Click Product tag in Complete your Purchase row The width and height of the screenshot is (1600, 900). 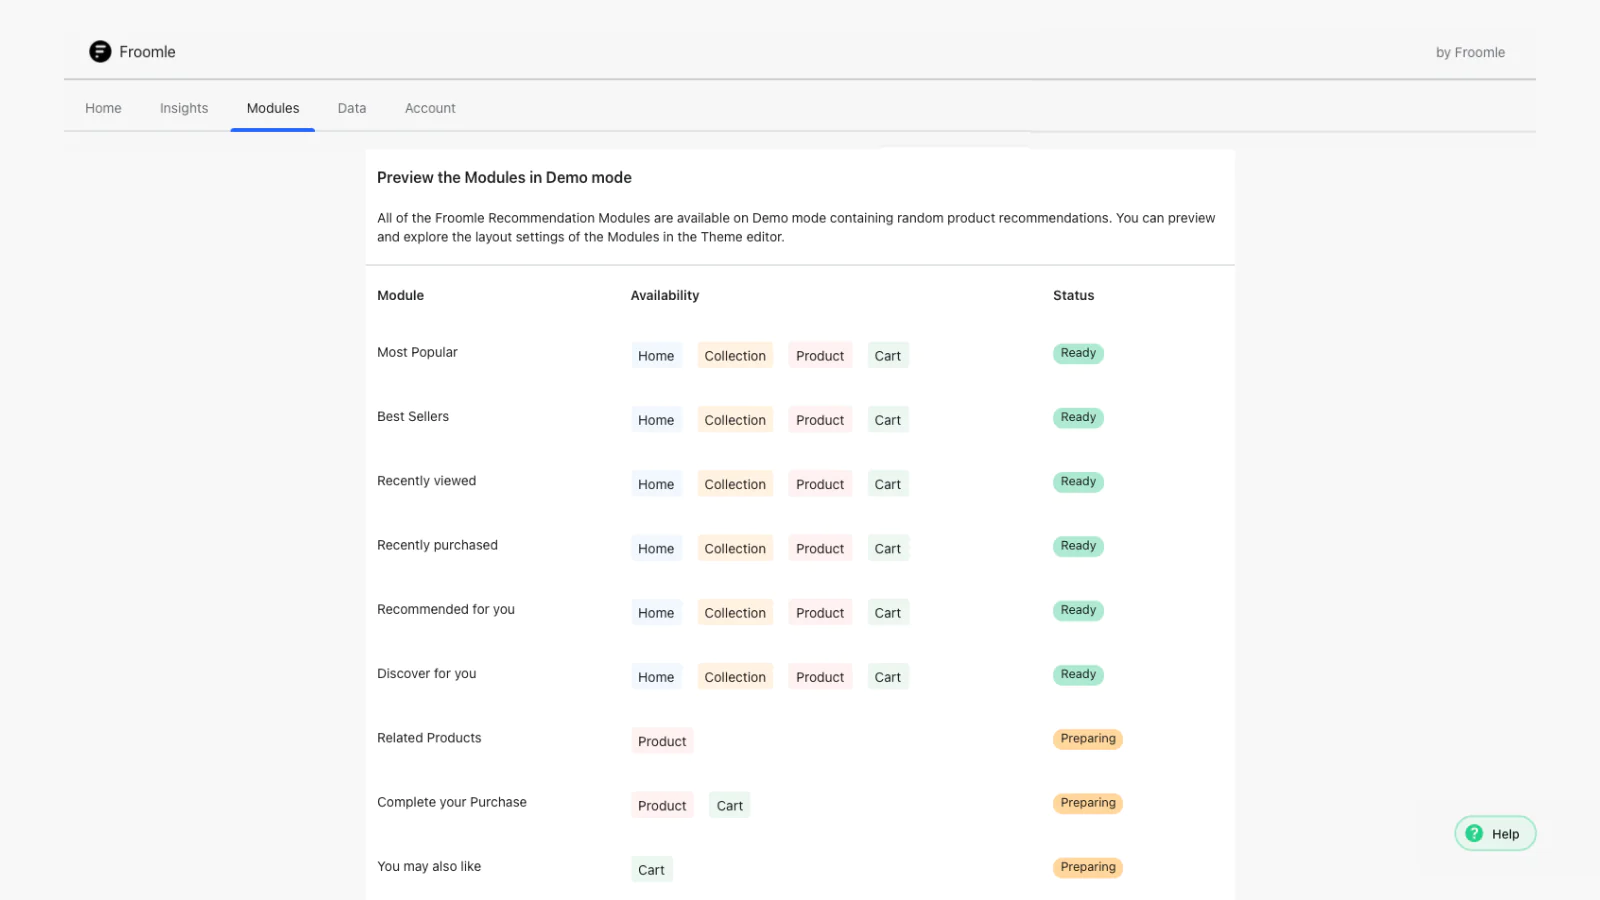pyautogui.click(x=662, y=806)
